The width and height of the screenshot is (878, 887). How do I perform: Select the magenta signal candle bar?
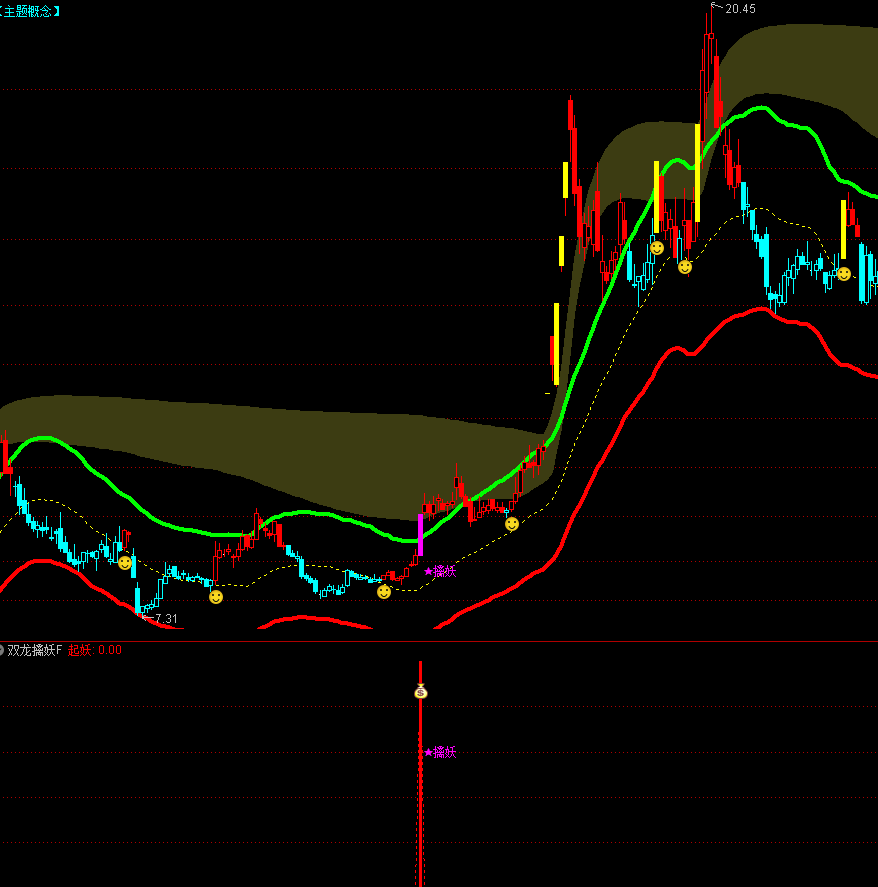[x=420, y=534]
